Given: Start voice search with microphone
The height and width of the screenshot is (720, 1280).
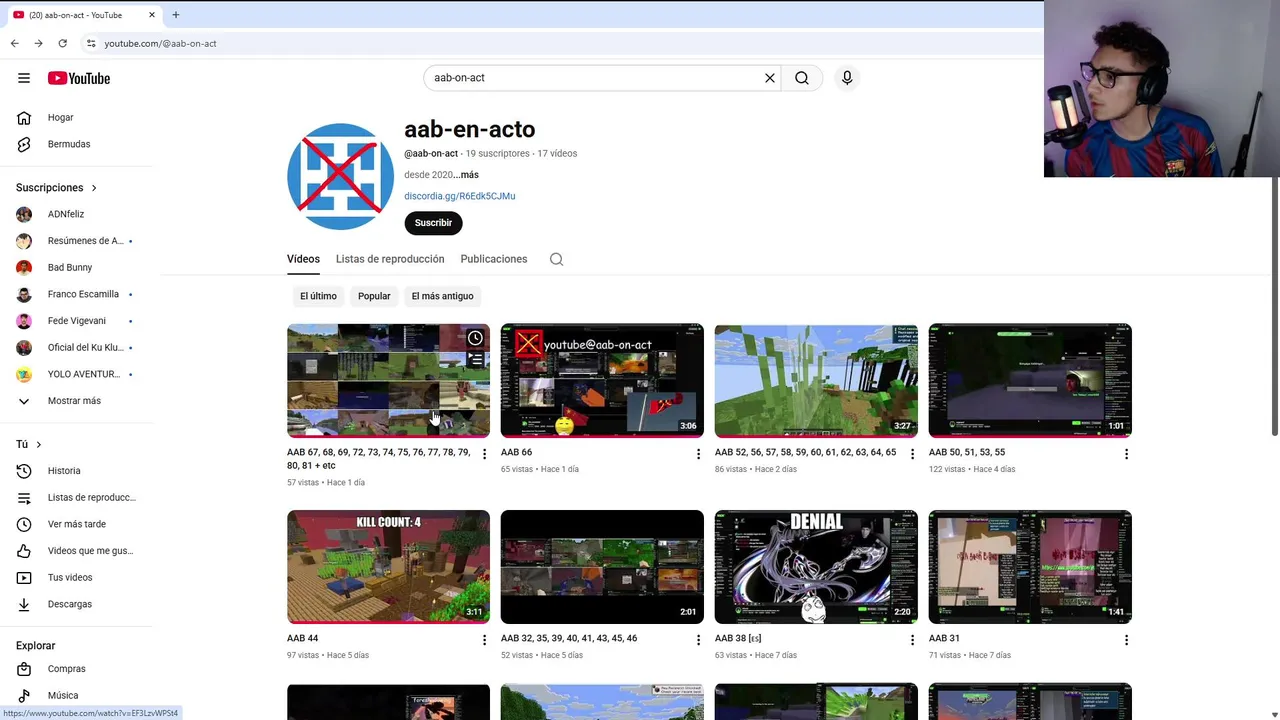Looking at the screenshot, I should coord(847,78).
